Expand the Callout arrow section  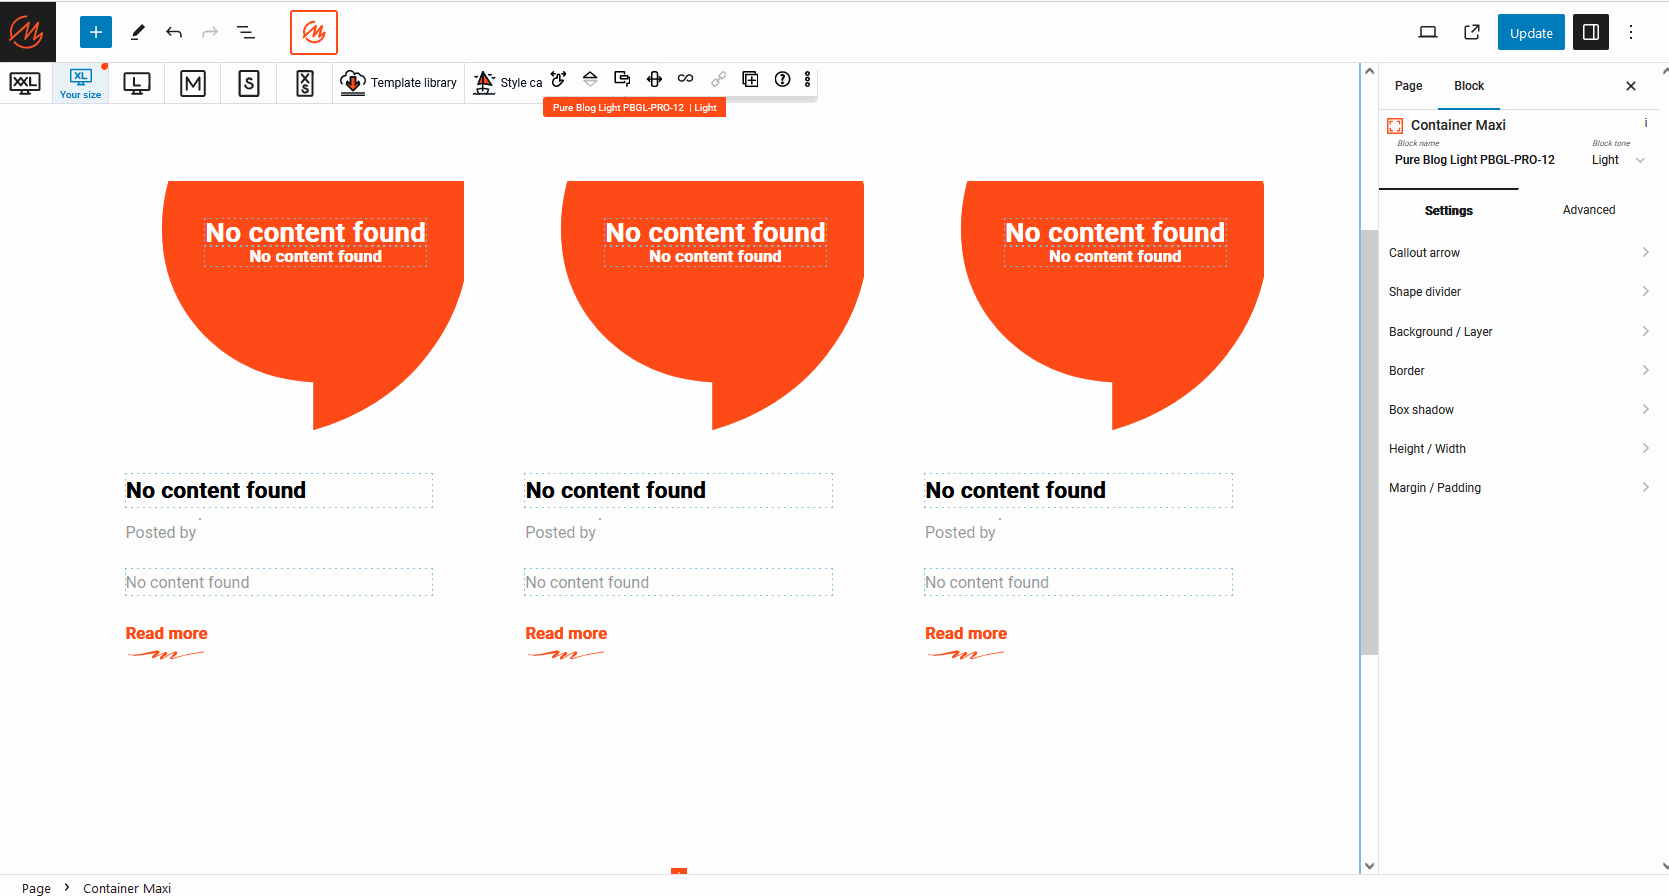click(1519, 253)
